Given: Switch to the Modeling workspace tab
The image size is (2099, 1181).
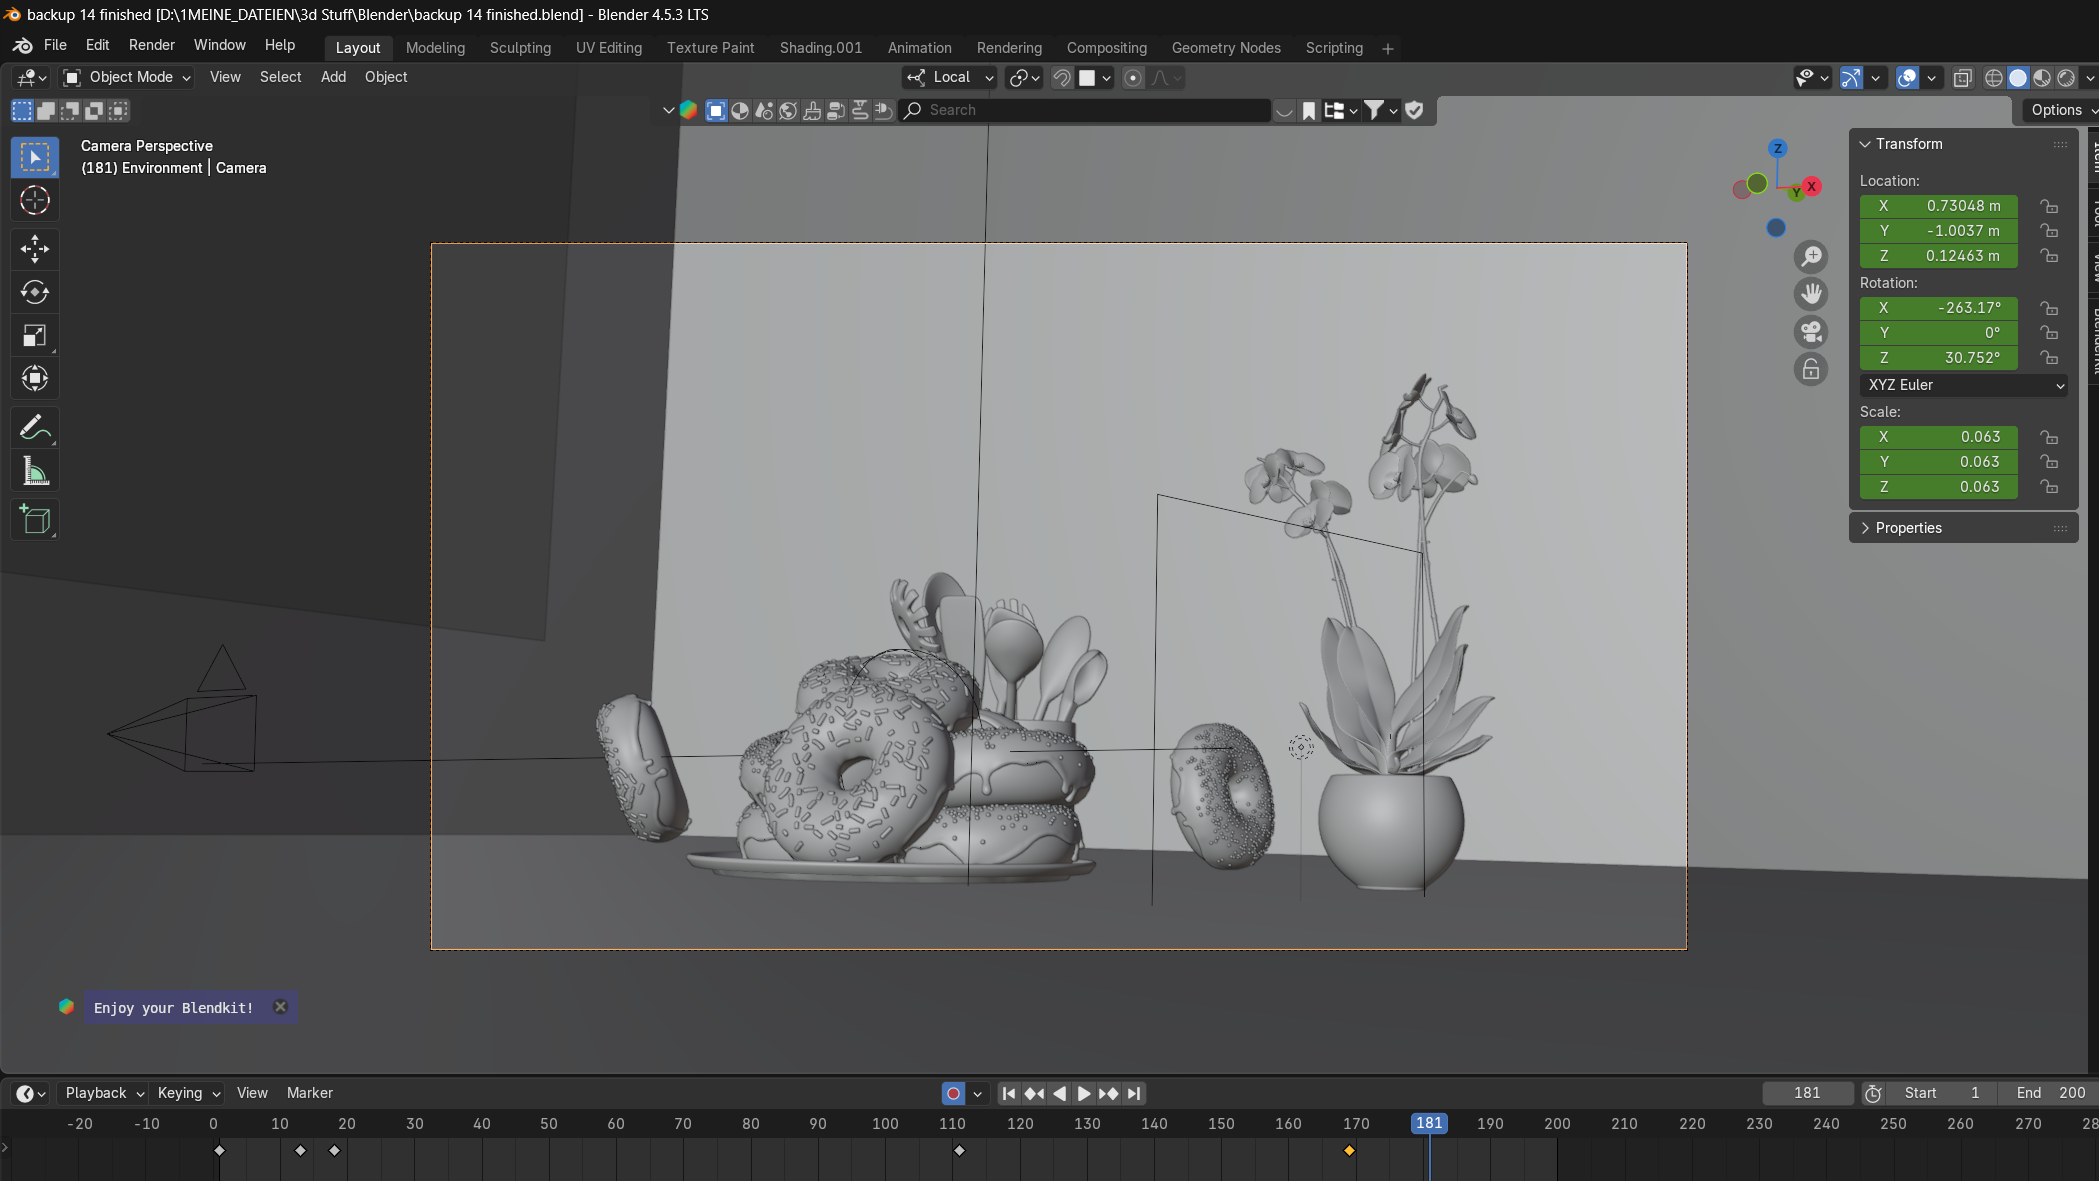Looking at the screenshot, I should pos(435,48).
